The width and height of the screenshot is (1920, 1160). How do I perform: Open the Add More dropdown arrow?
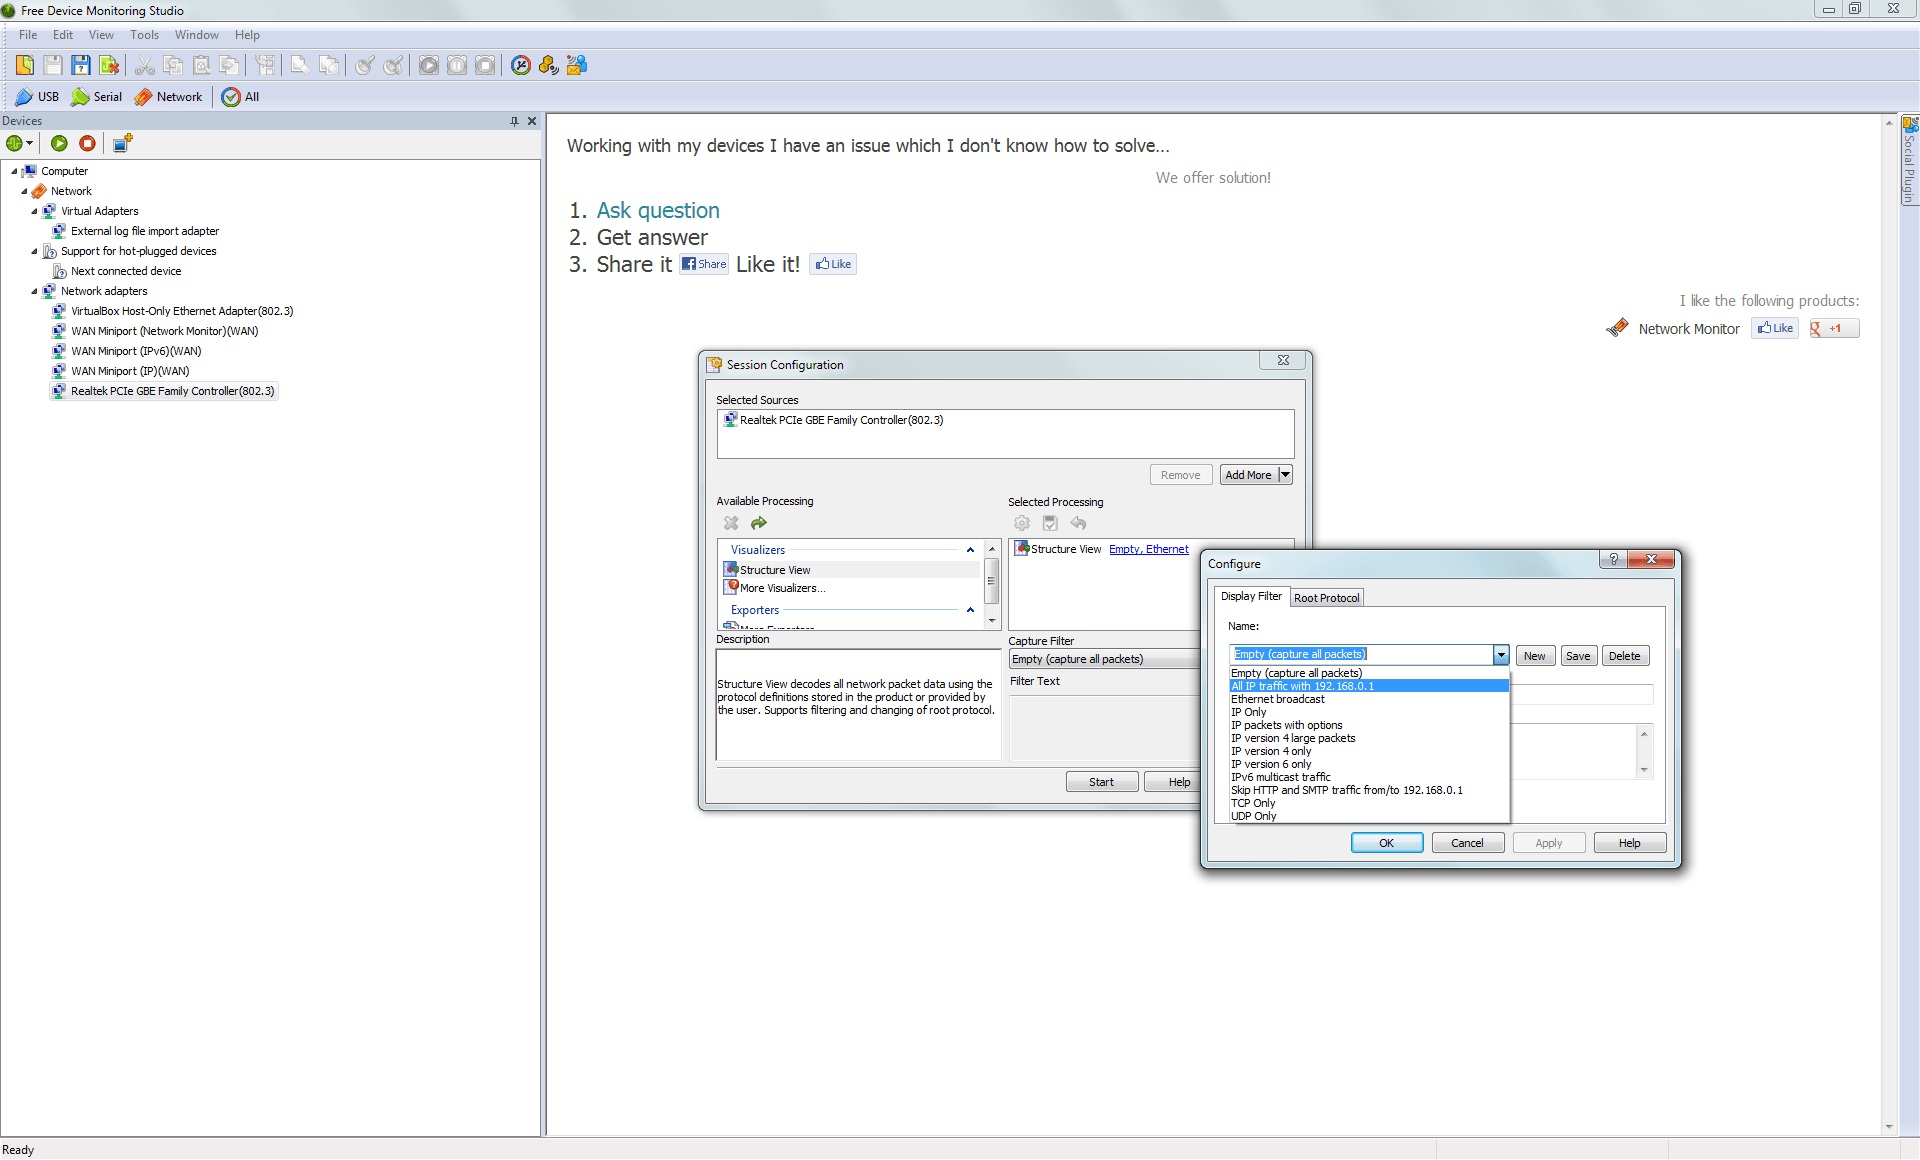[x=1286, y=475]
